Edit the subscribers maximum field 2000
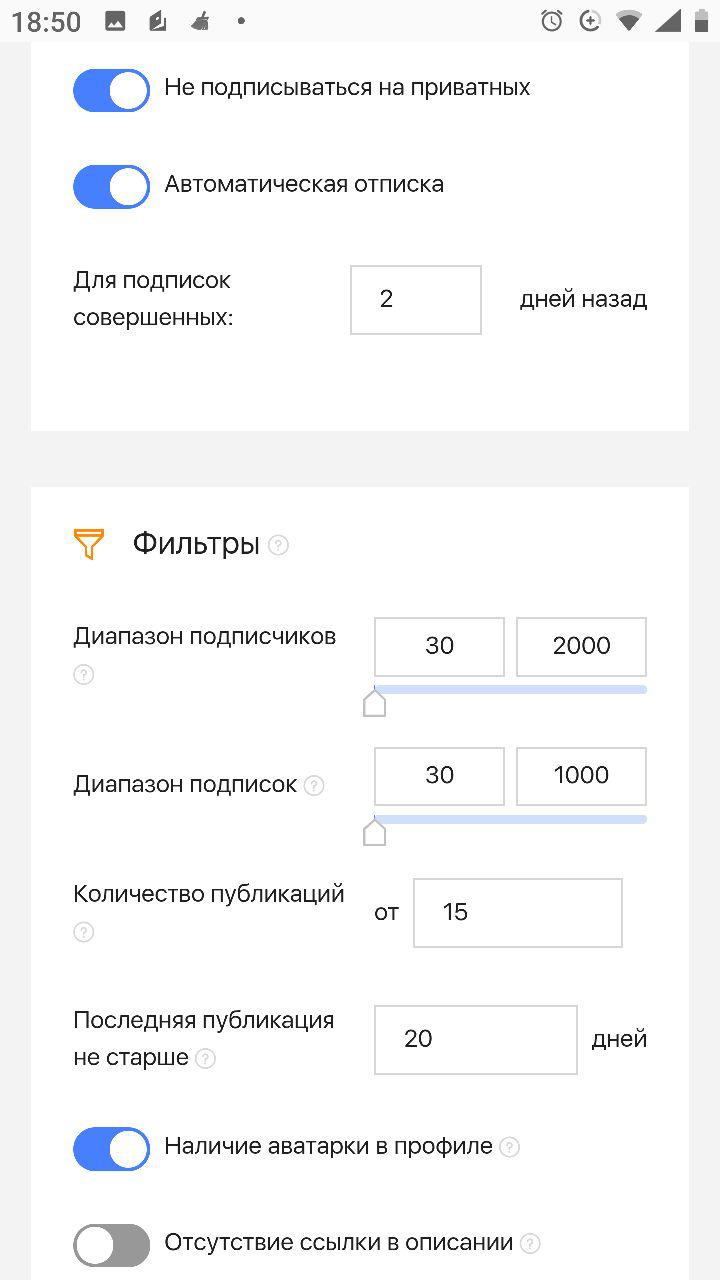The width and height of the screenshot is (720, 1280). pyautogui.click(x=581, y=647)
